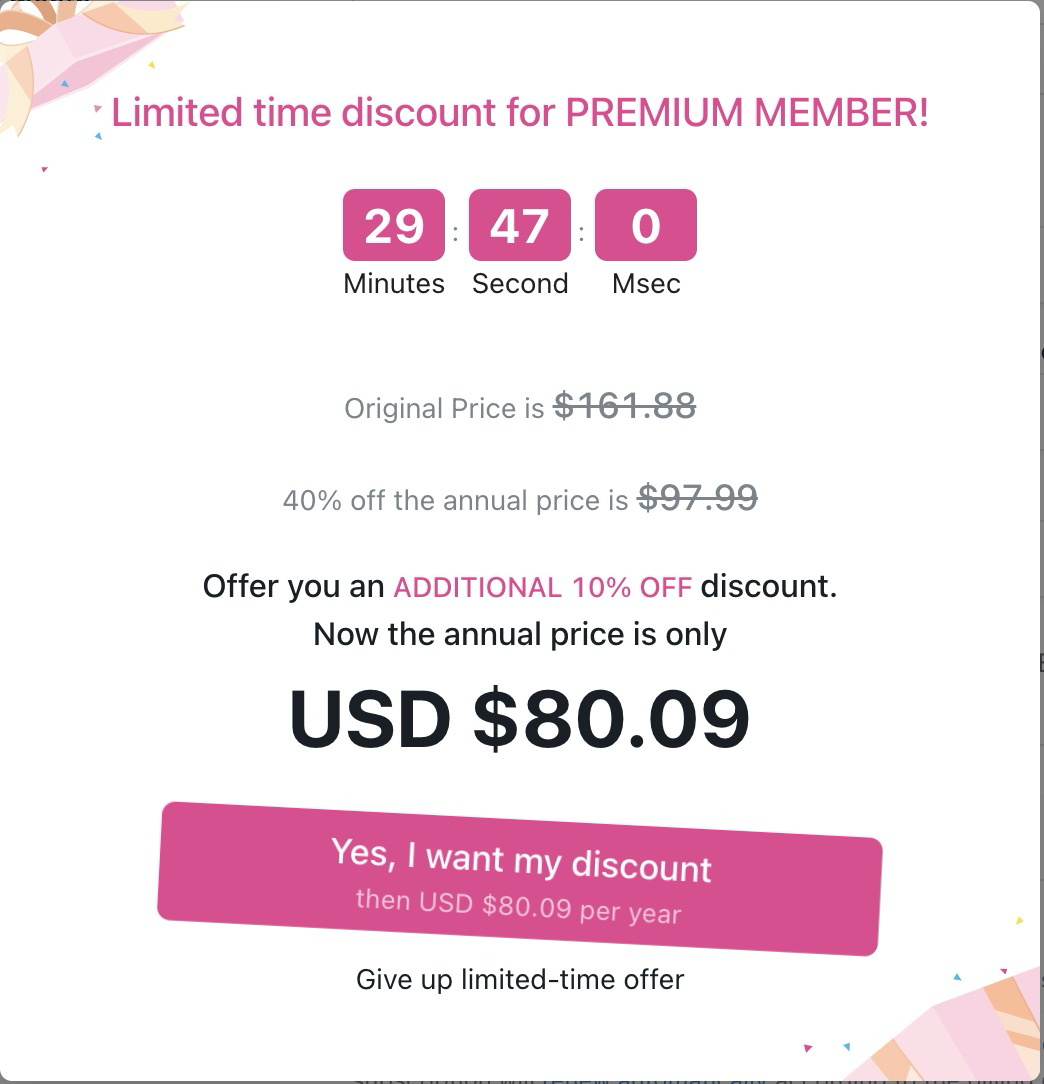Click the "Yes, I want my discount" button
Image resolution: width=1044 pixels, height=1084 pixels.
520,878
